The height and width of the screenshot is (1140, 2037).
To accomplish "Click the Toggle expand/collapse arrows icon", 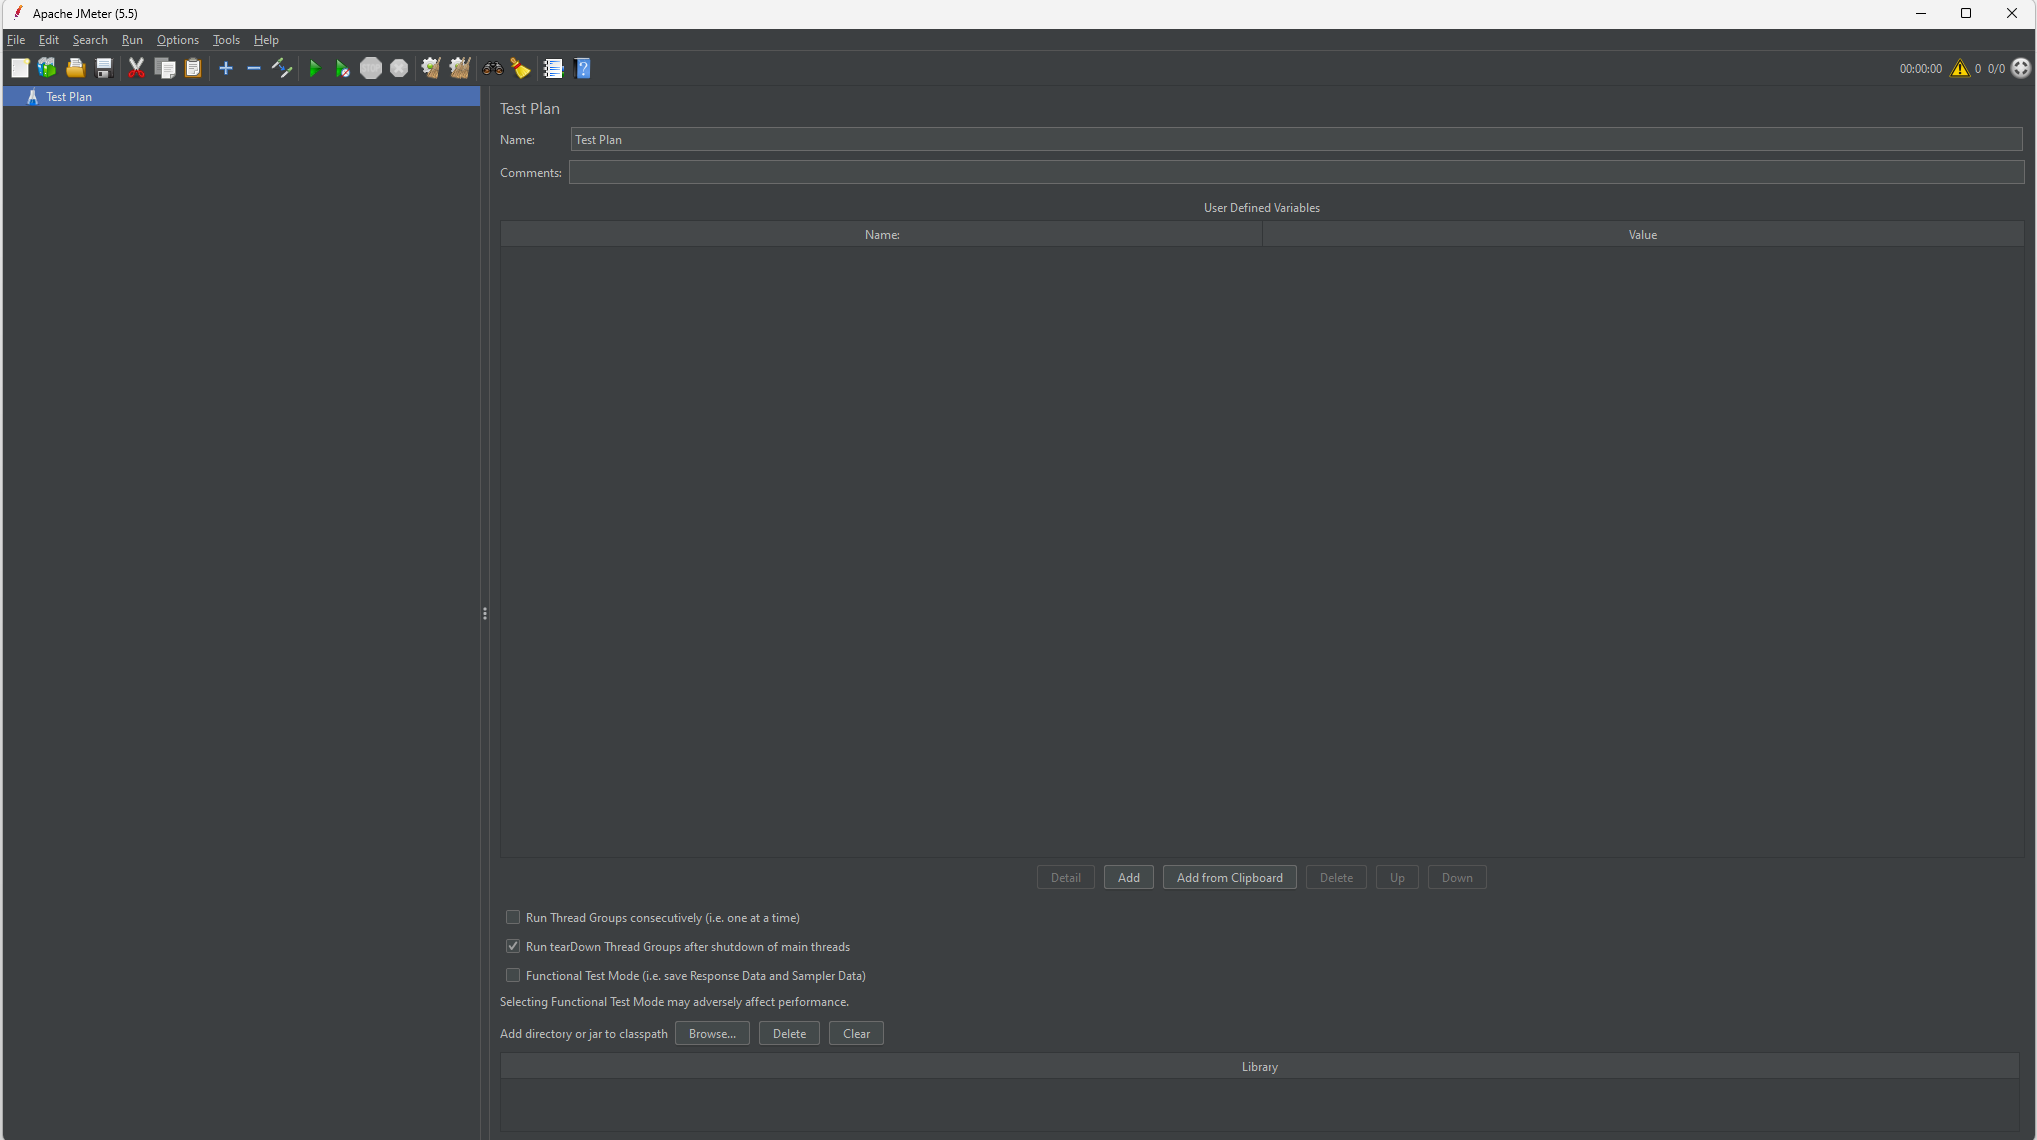I will (x=282, y=68).
